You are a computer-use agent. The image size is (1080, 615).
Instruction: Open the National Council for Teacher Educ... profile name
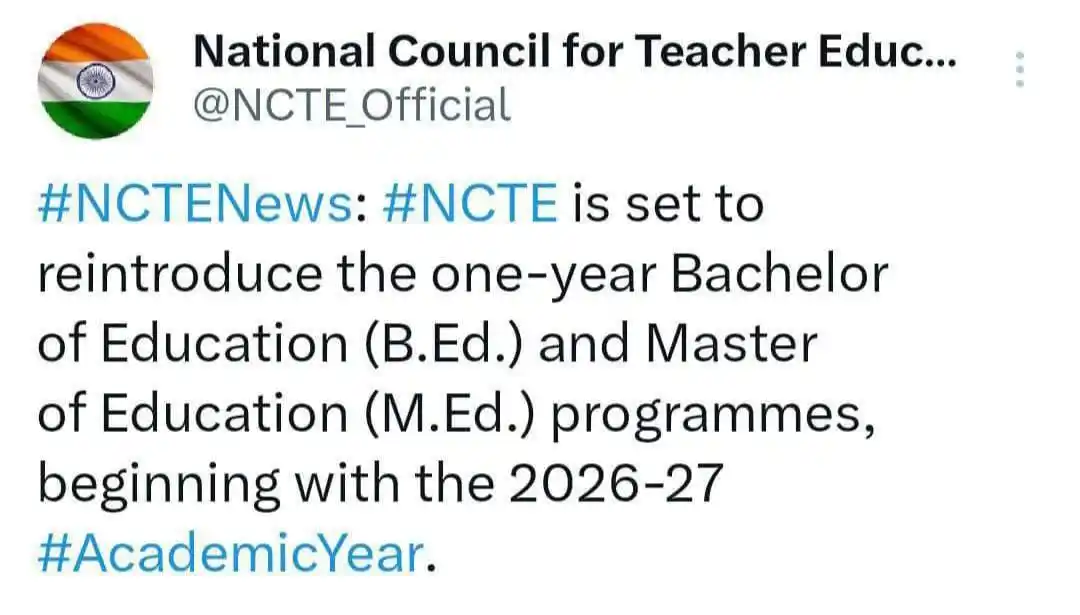574,52
